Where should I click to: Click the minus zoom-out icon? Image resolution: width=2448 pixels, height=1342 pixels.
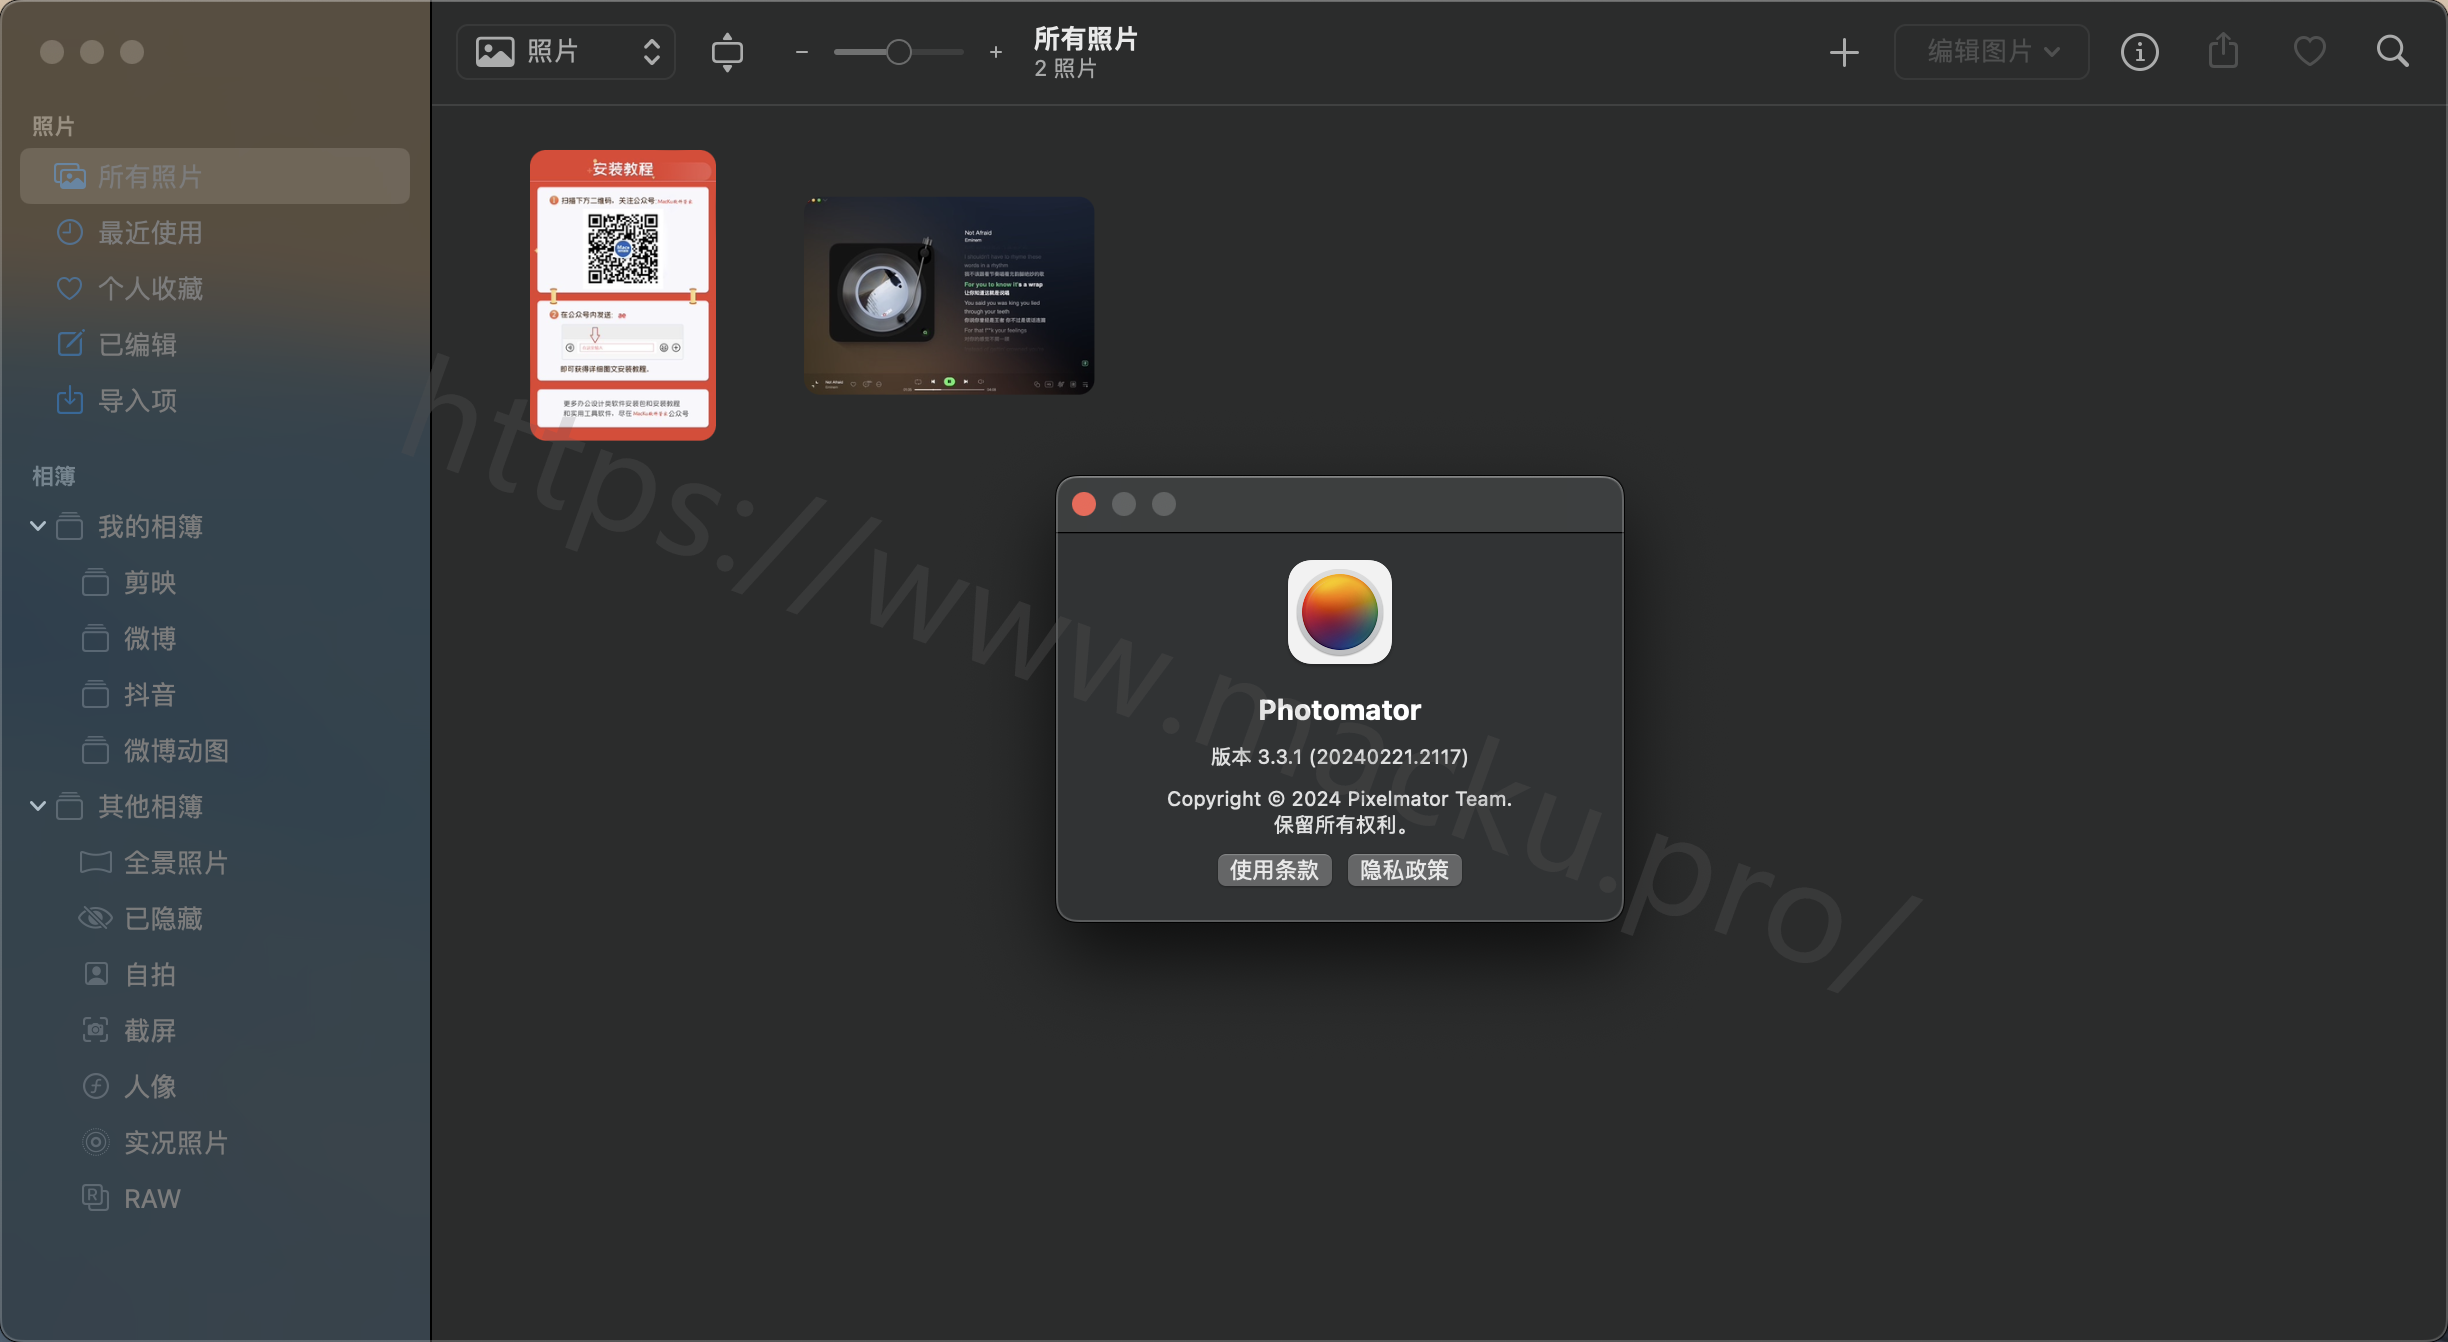tap(801, 52)
